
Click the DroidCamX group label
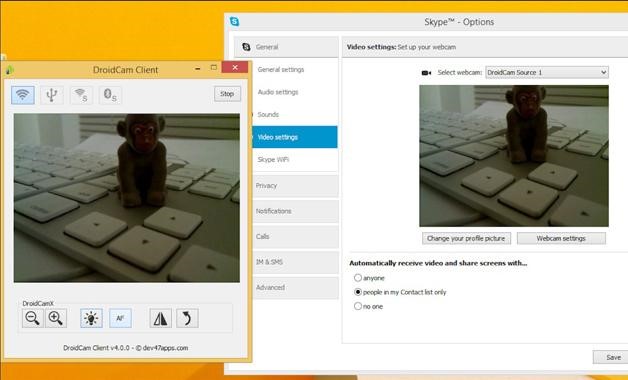pyautogui.click(x=38, y=304)
